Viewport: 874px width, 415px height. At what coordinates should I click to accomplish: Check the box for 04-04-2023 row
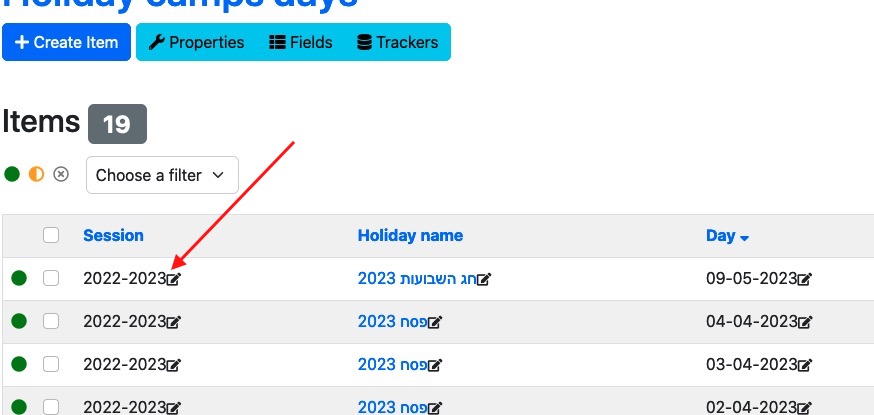[x=51, y=321]
